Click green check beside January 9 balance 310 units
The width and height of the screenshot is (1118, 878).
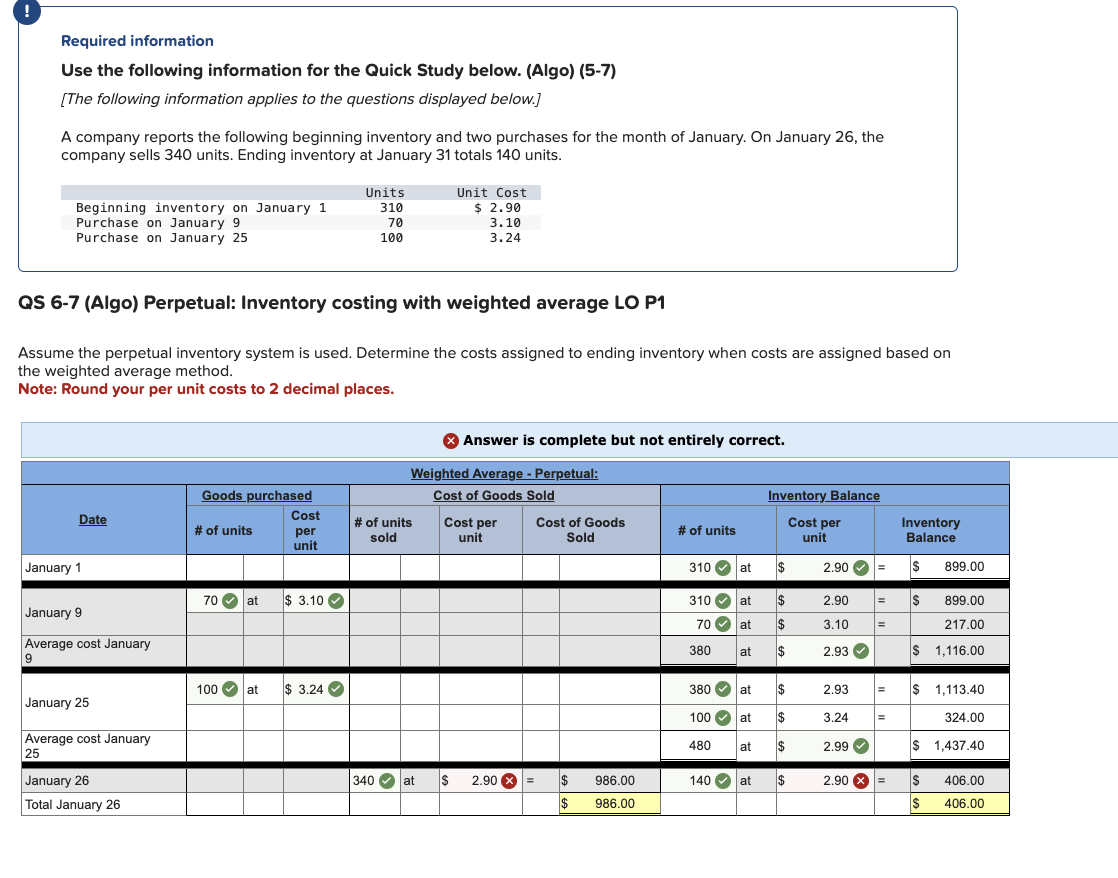(x=723, y=601)
